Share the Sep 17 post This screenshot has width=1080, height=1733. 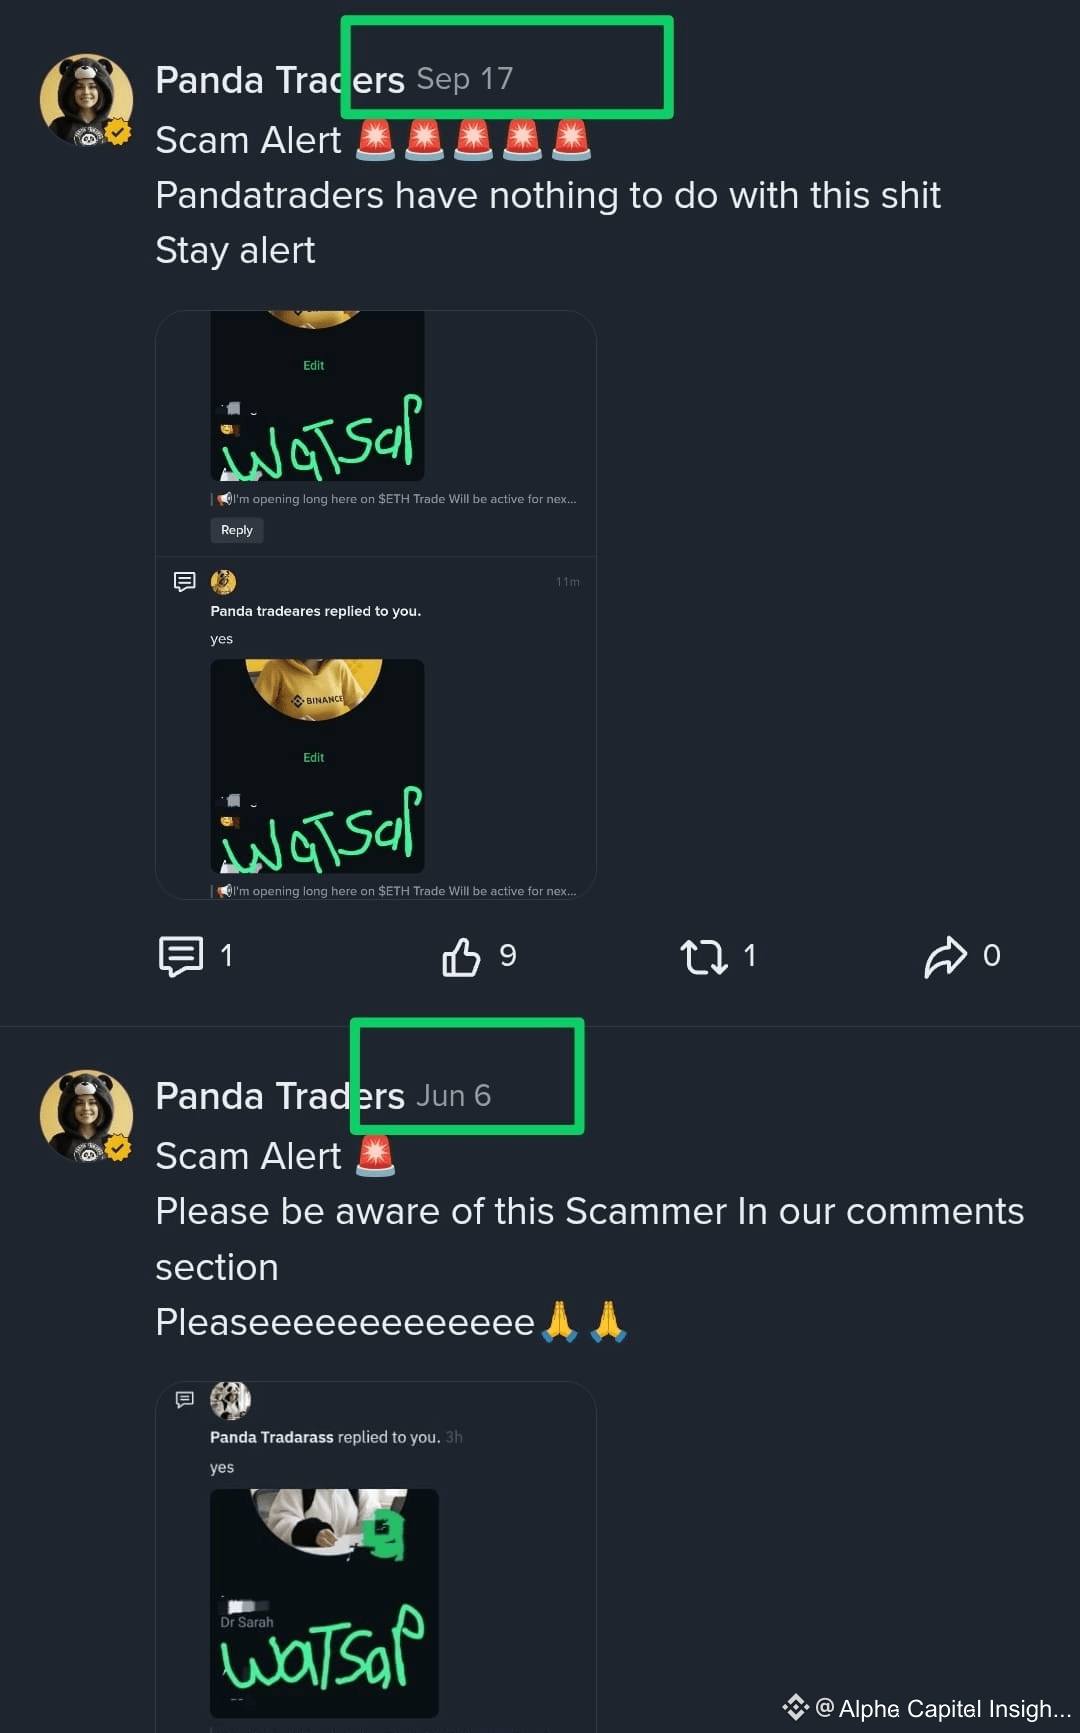coord(946,955)
